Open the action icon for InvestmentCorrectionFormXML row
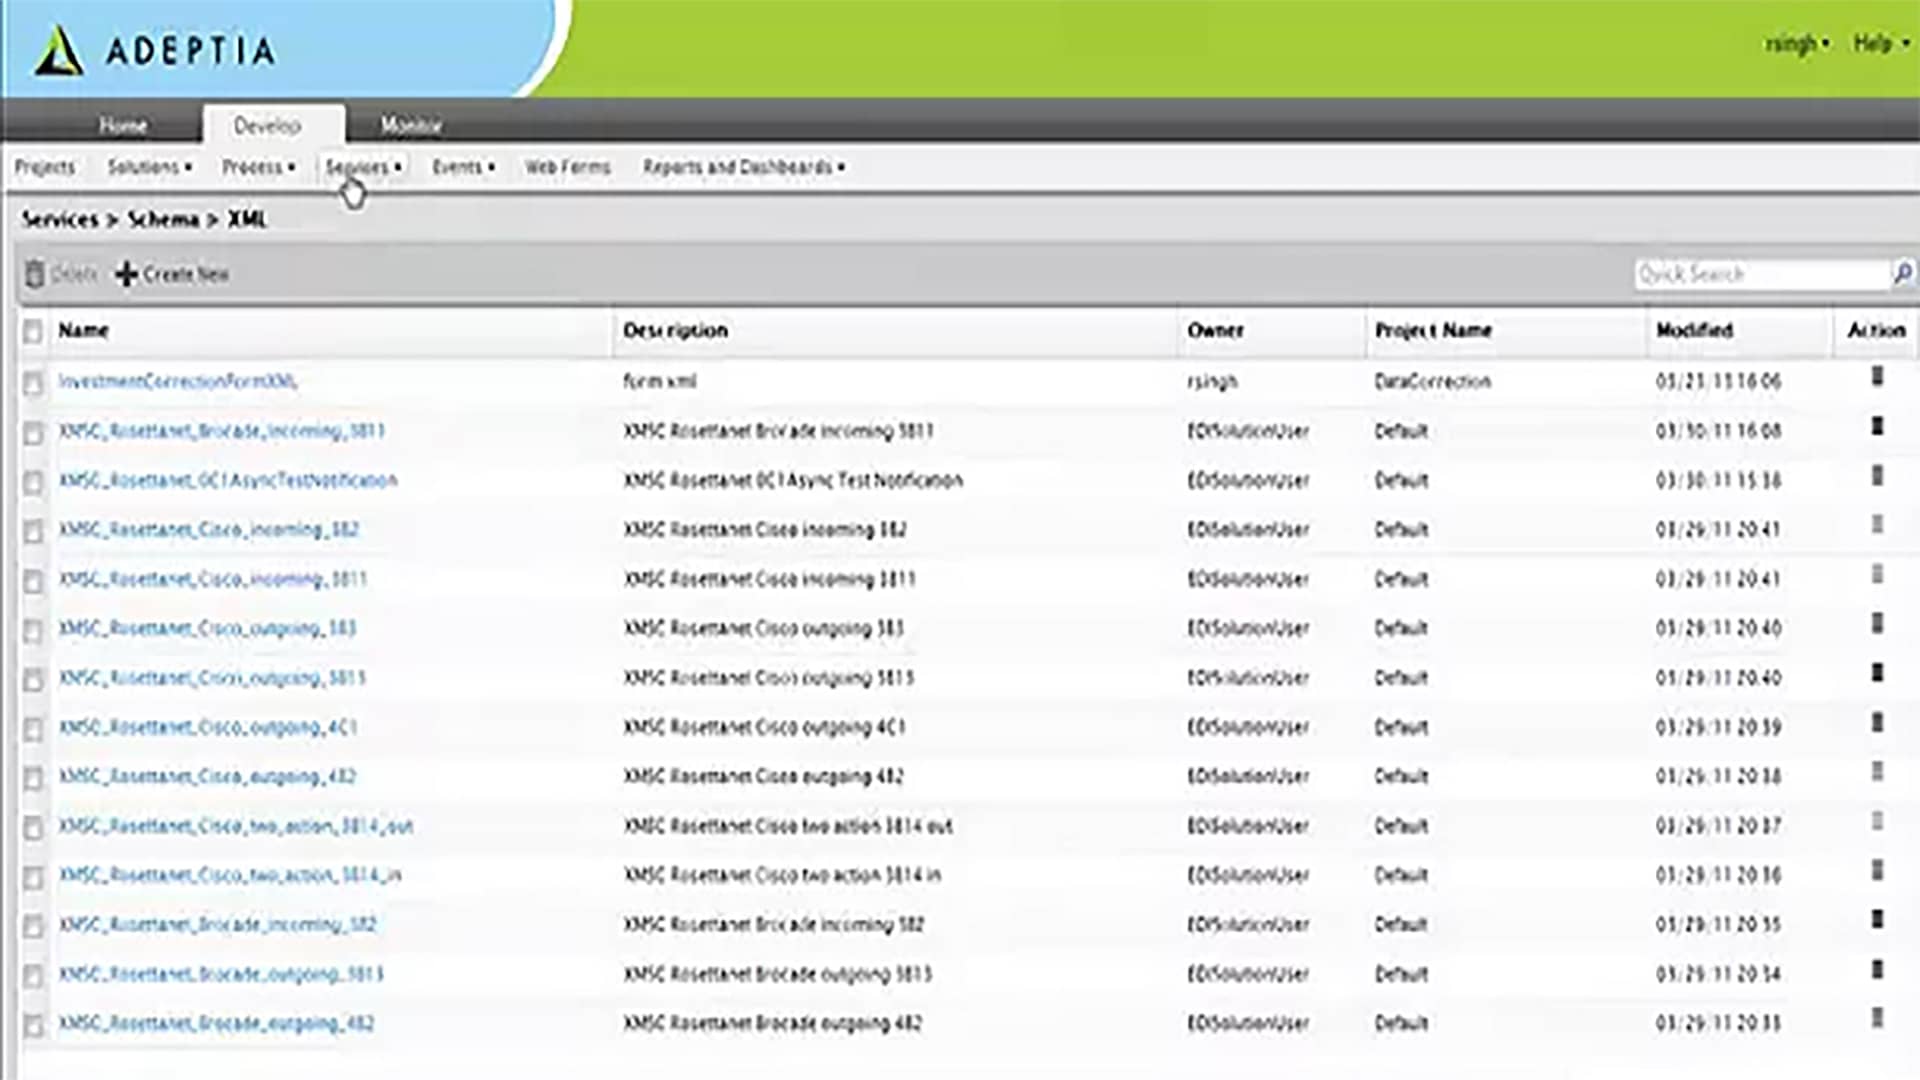 click(x=1877, y=377)
